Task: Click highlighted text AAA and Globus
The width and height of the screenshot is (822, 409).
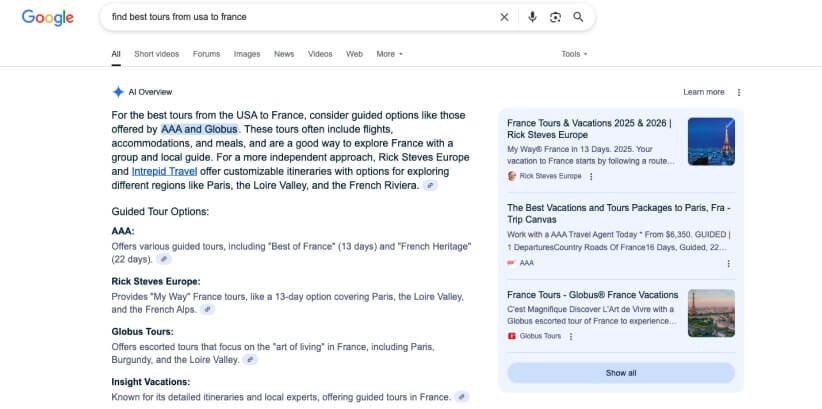Action: (x=200, y=129)
